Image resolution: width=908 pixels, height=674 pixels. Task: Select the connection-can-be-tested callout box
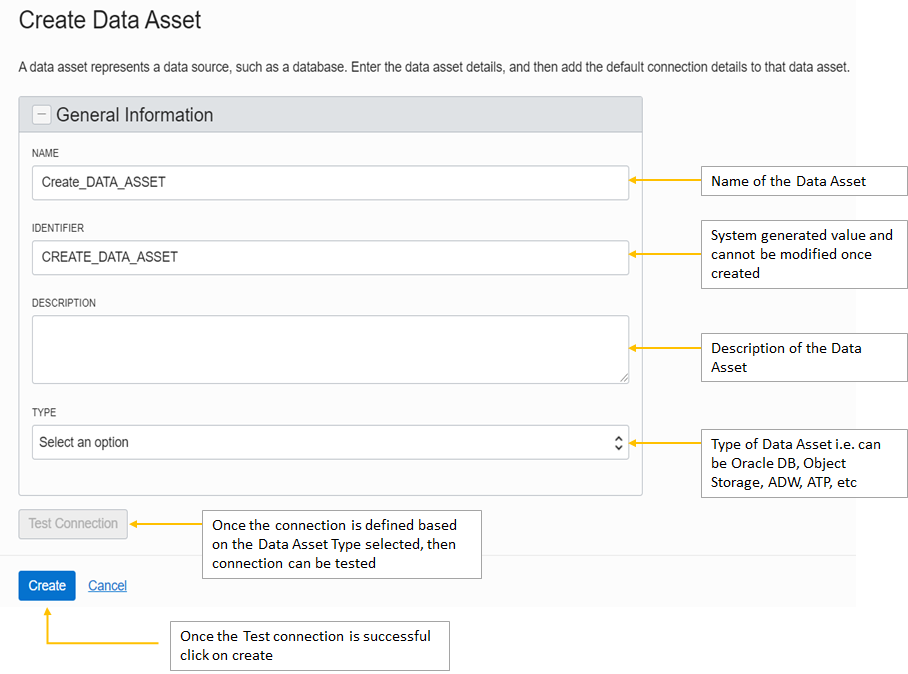[x=342, y=544]
